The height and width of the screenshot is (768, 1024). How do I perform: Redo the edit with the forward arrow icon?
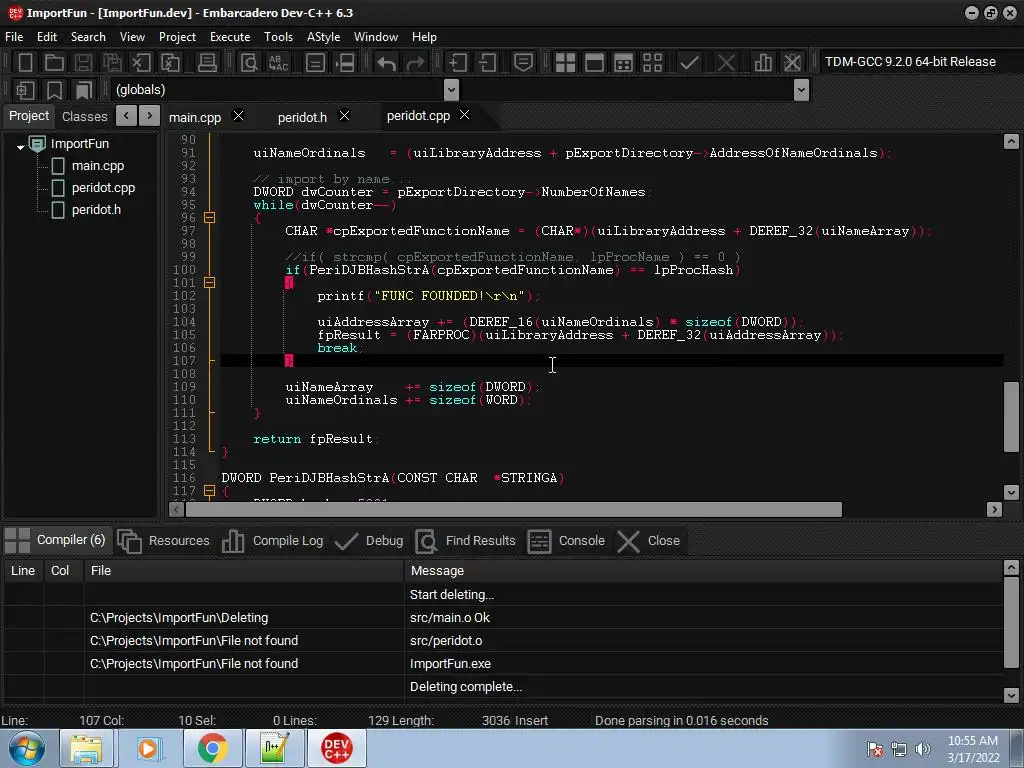pos(415,63)
